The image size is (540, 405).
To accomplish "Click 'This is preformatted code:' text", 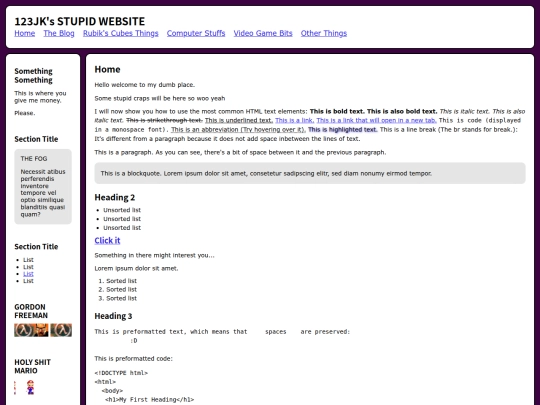I will click(x=134, y=359).
